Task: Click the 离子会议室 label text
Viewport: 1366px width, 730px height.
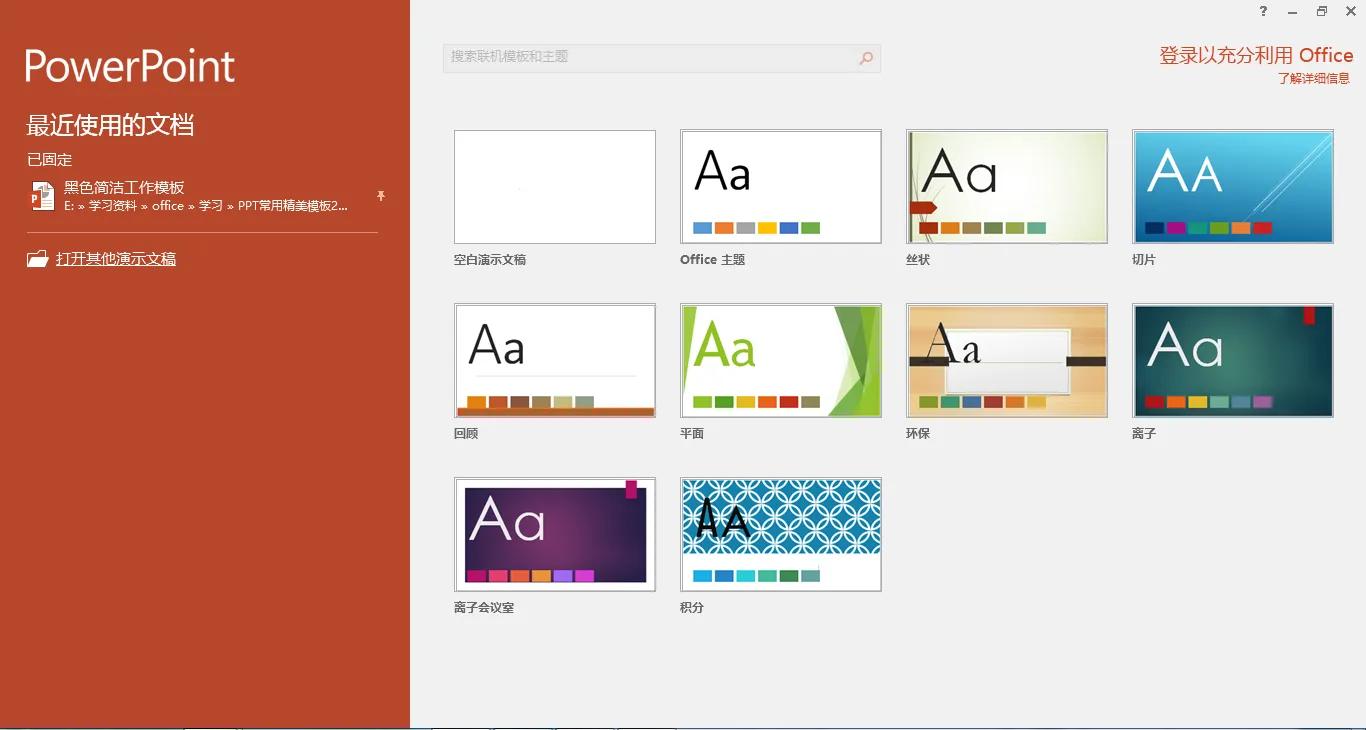Action: [484, 608]
